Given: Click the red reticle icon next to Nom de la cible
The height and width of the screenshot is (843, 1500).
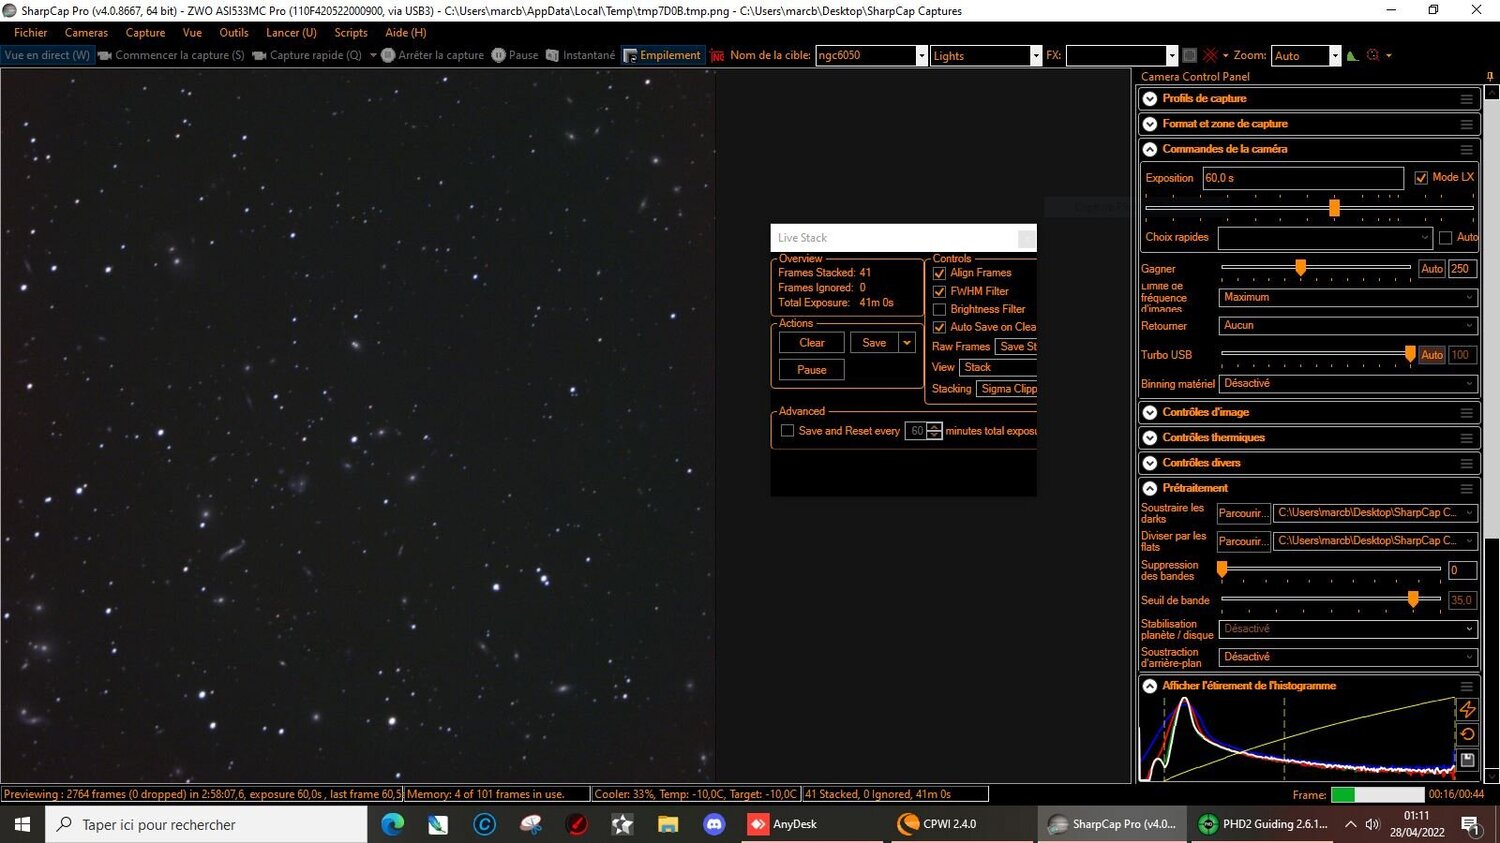Looking at the screenshot, I should pyautogui.click(x=716, y=55).
